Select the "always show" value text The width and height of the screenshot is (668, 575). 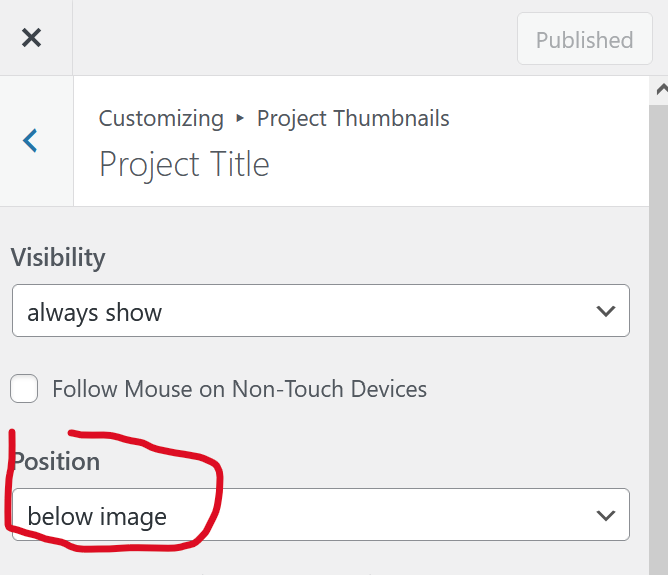click(x=95, y=313)
